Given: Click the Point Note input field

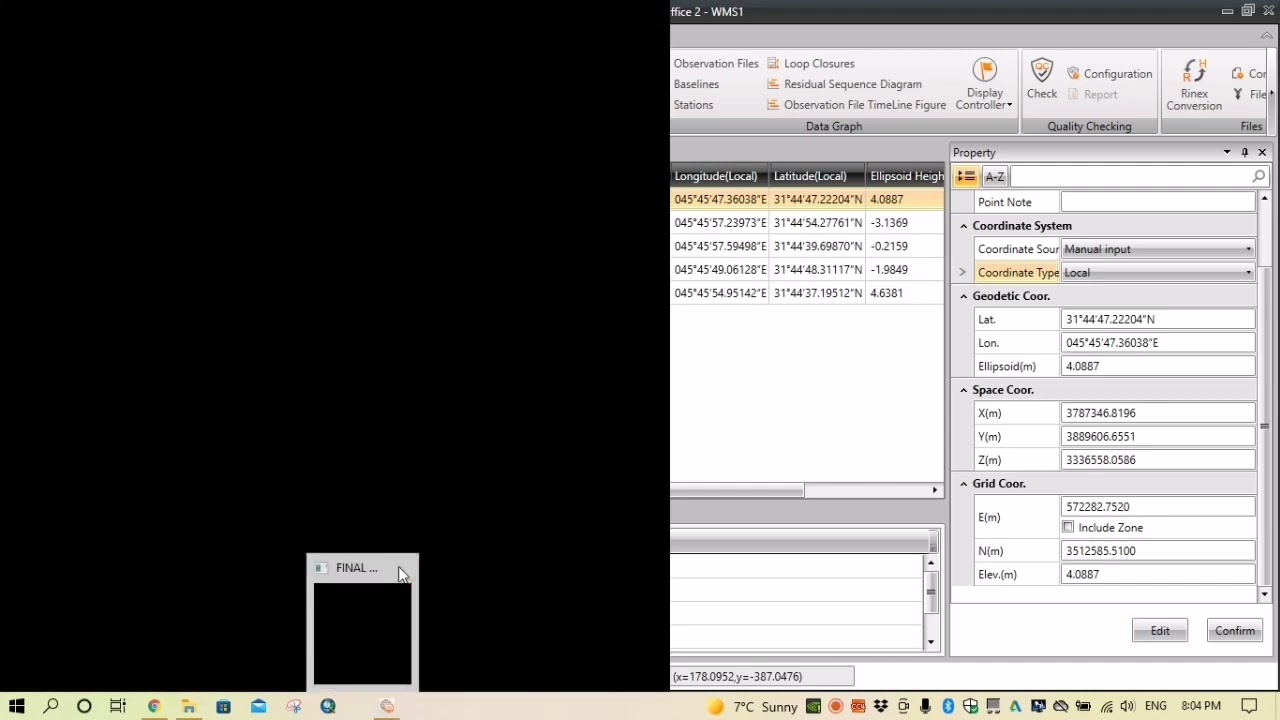Looking at the screenshot, I should [x=1158, y=202].
